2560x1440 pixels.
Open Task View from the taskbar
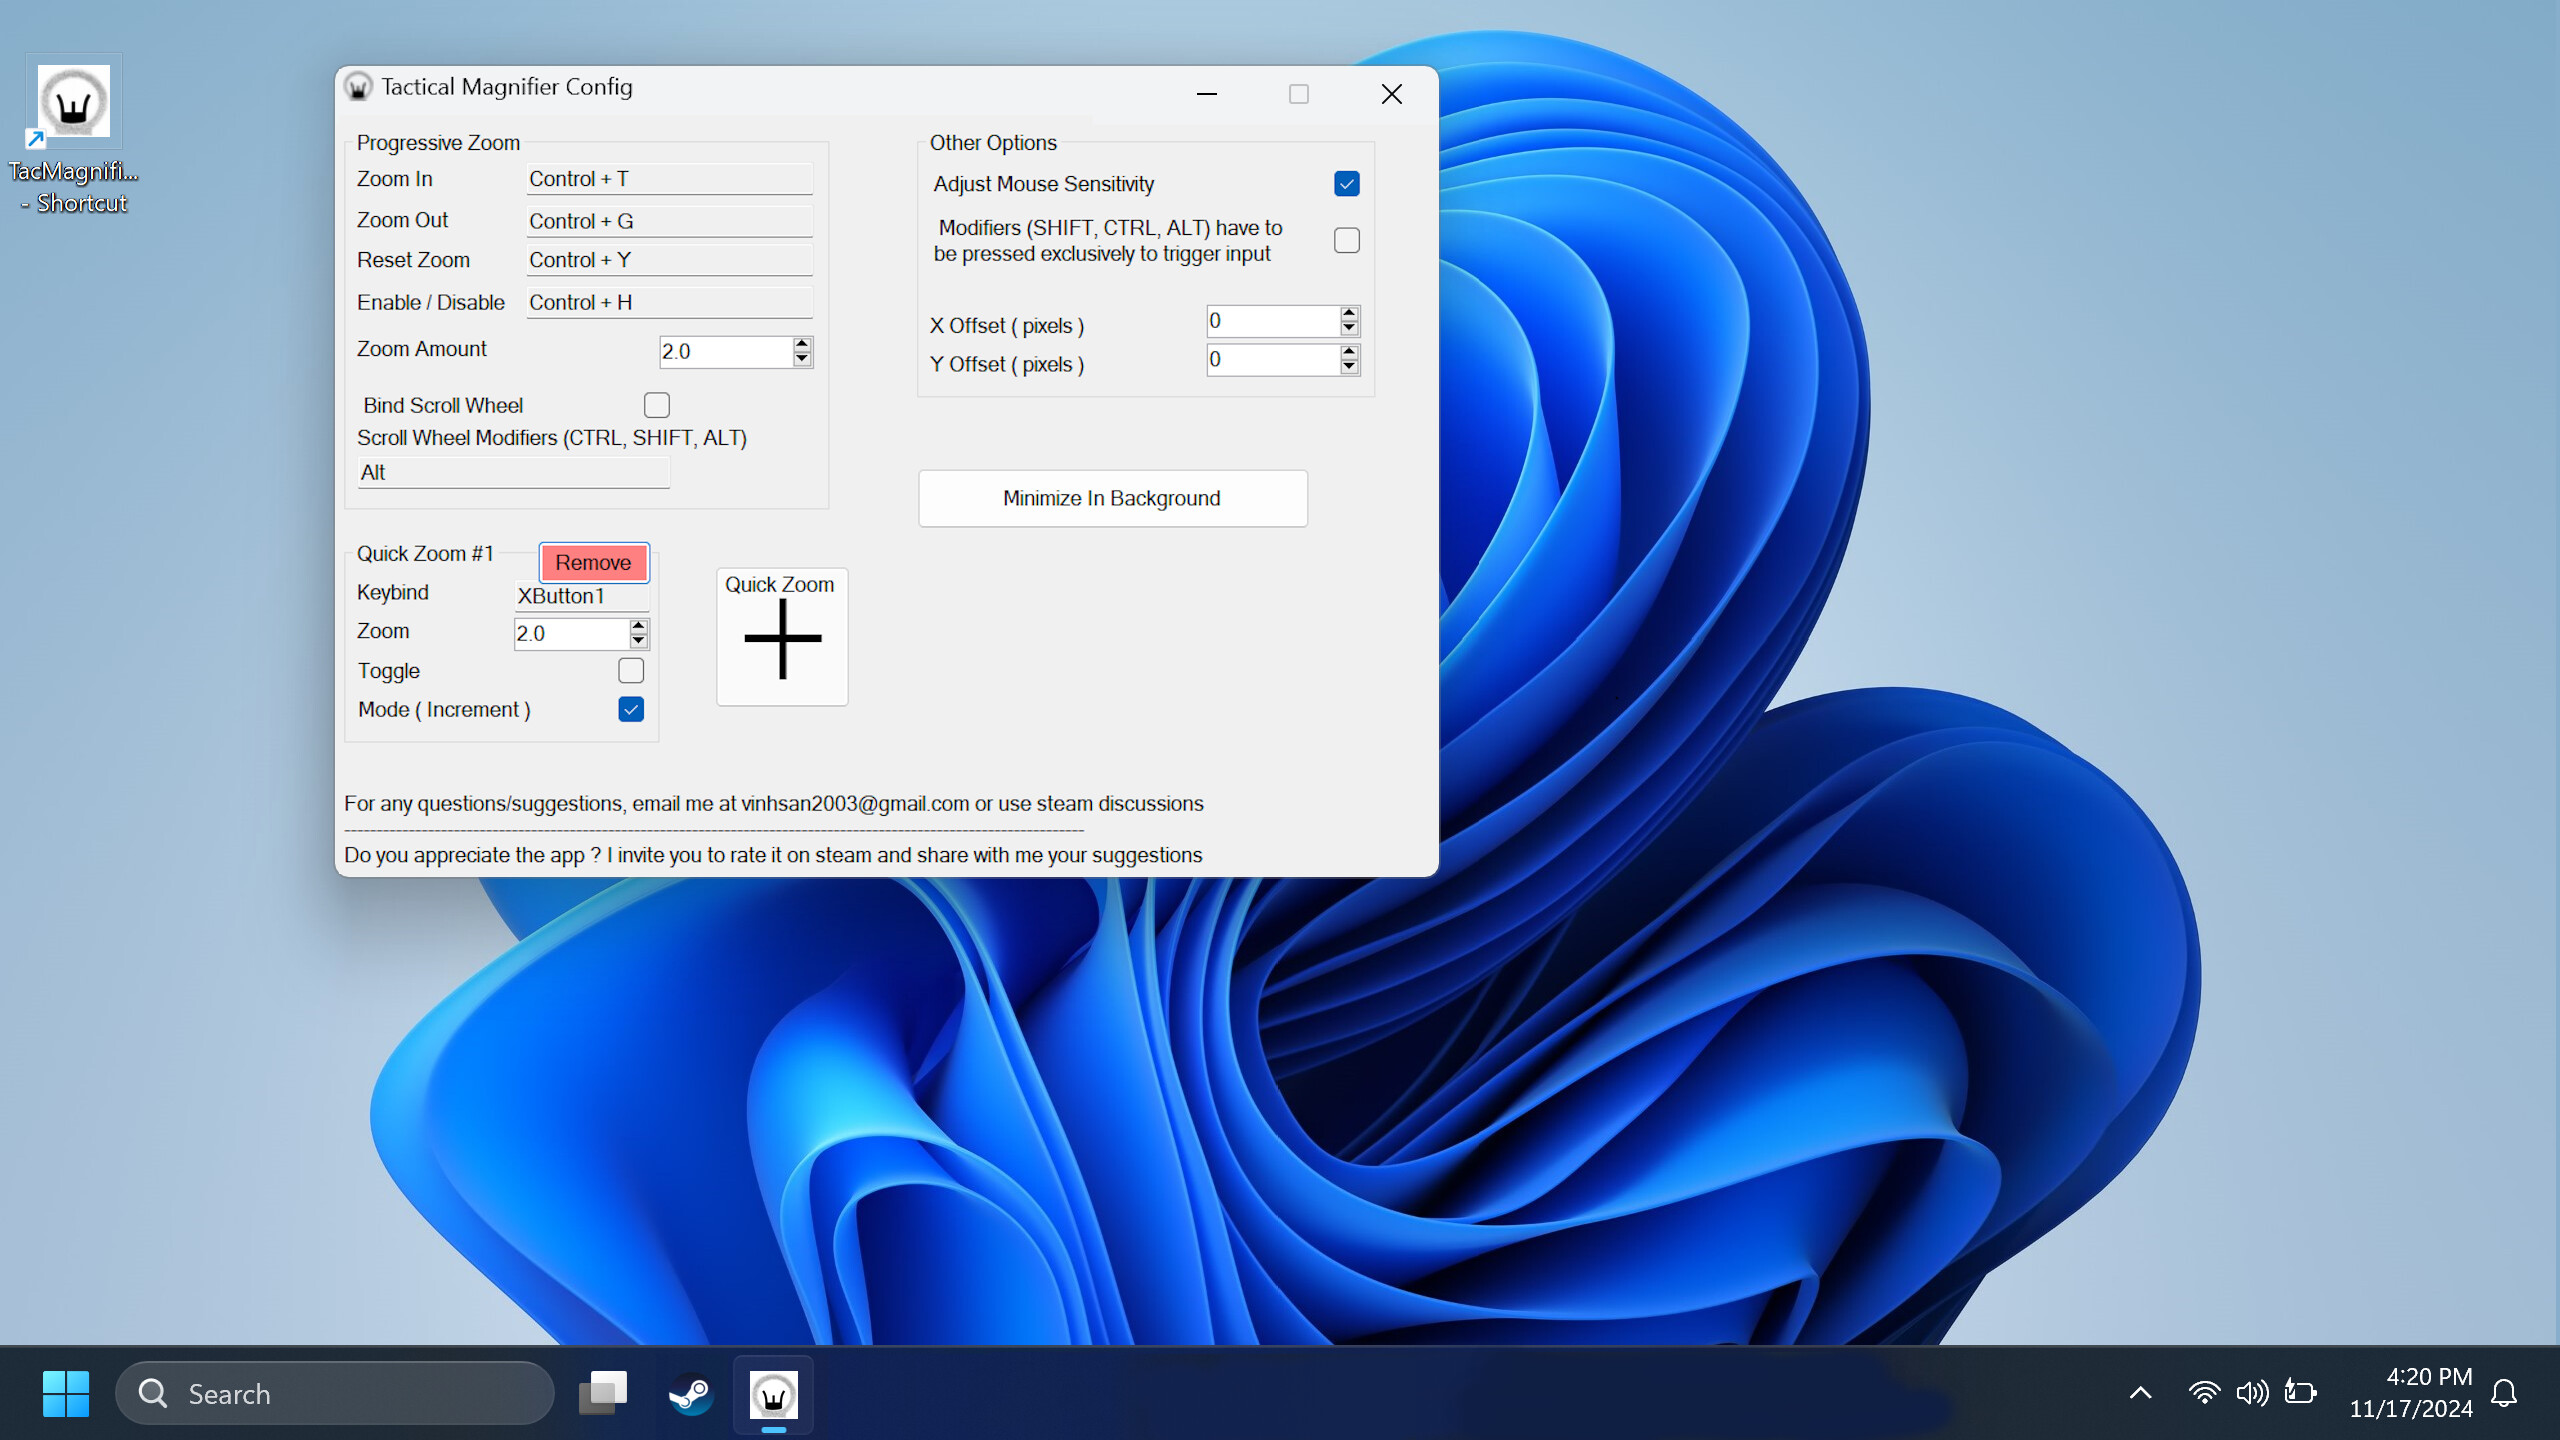pyautogui.click(x=602, y=1393)
